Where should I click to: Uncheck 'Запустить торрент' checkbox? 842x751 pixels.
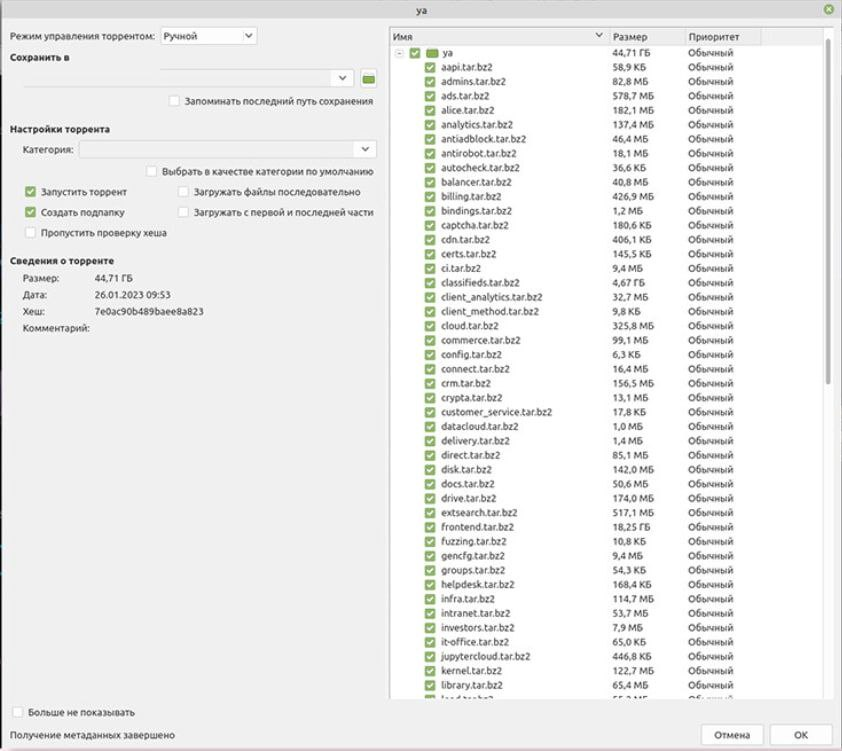tap(31, 192)
